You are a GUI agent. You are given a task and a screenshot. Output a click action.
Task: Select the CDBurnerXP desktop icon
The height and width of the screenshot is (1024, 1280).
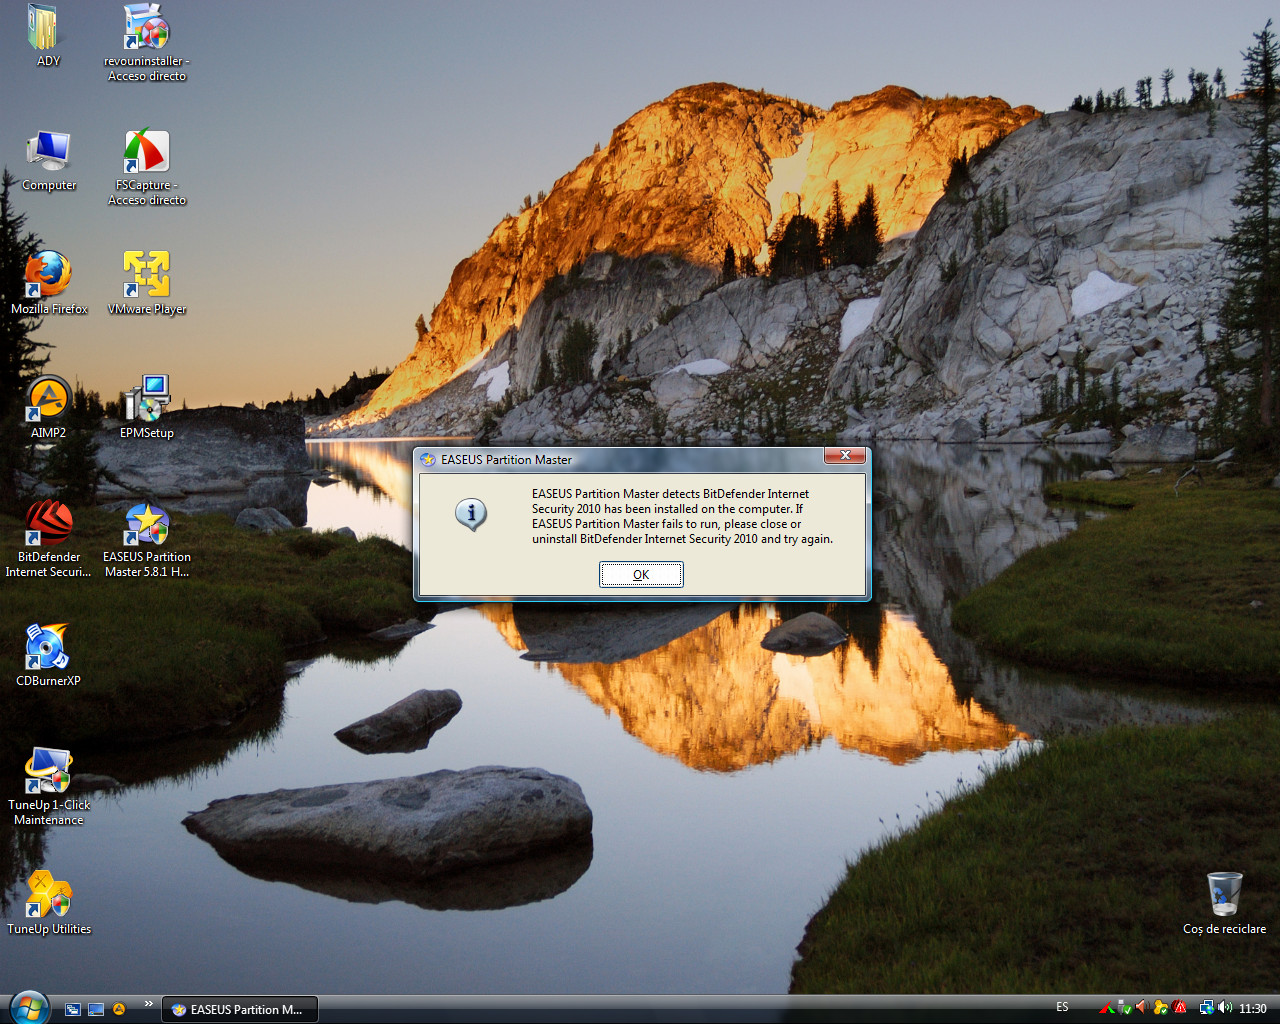point(48,655)
